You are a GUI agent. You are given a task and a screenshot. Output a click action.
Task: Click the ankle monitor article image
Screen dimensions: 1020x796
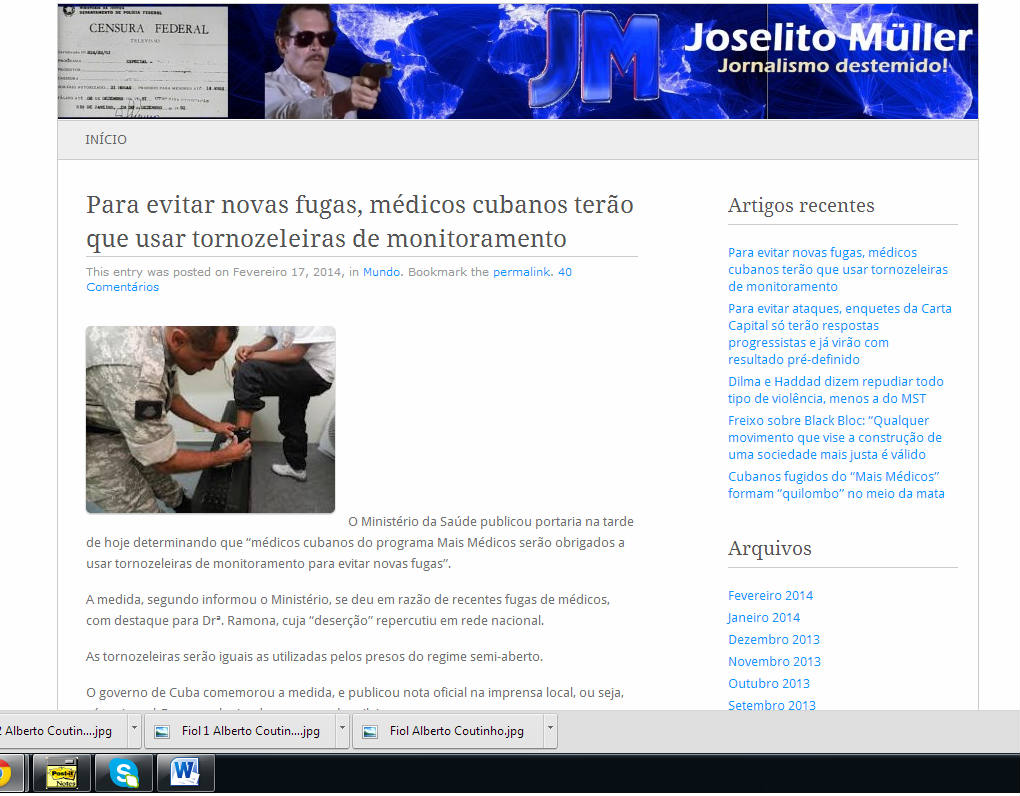click(x=210, y=419)
